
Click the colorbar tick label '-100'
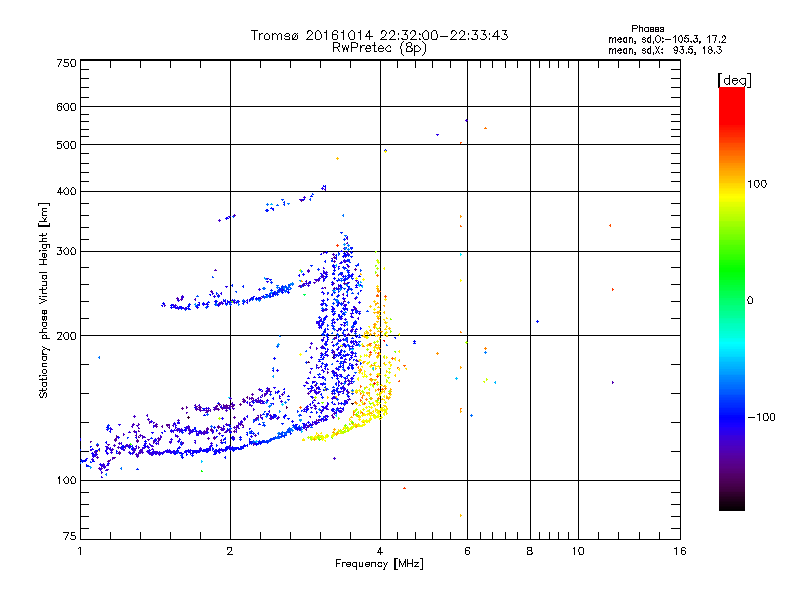tap(761, 417)
